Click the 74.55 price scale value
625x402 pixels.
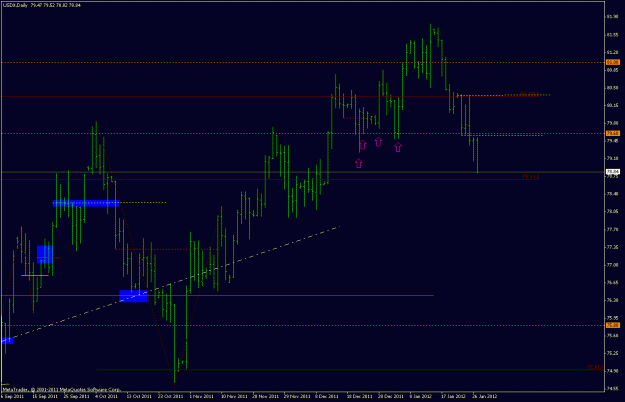[613, 388]
